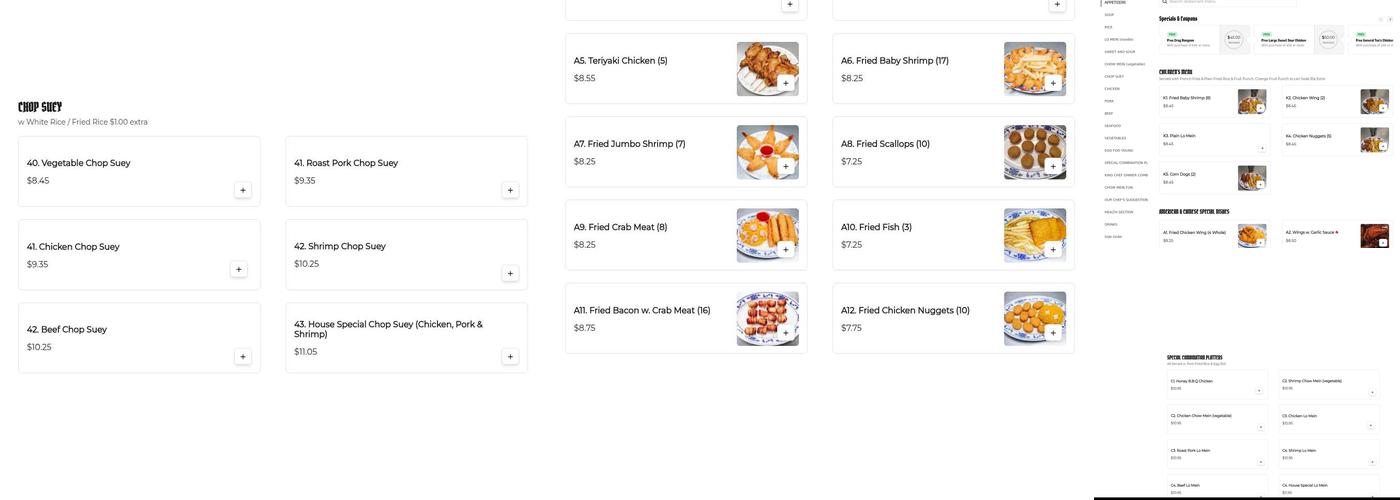Add A10 Fried Fish via plus icon
The image size is (1400, 500).
coord(1053,250)
